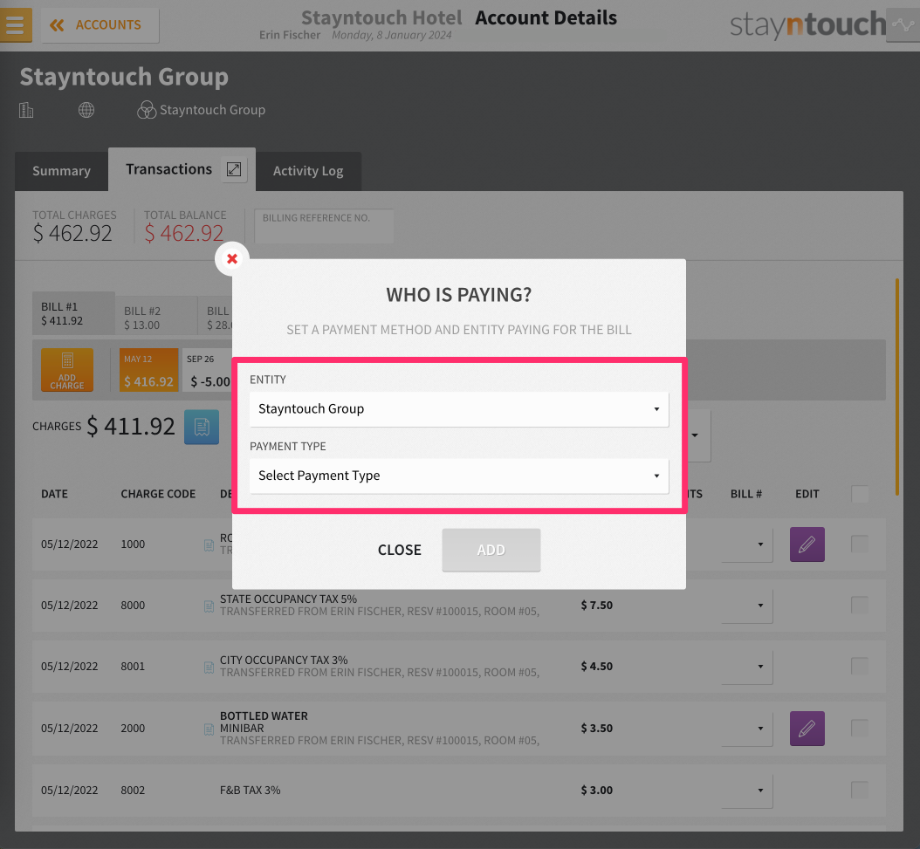920x849 pixels.
Task: Open bill number dropdown for State Occupancy Tax
Action: pos(747,606)
